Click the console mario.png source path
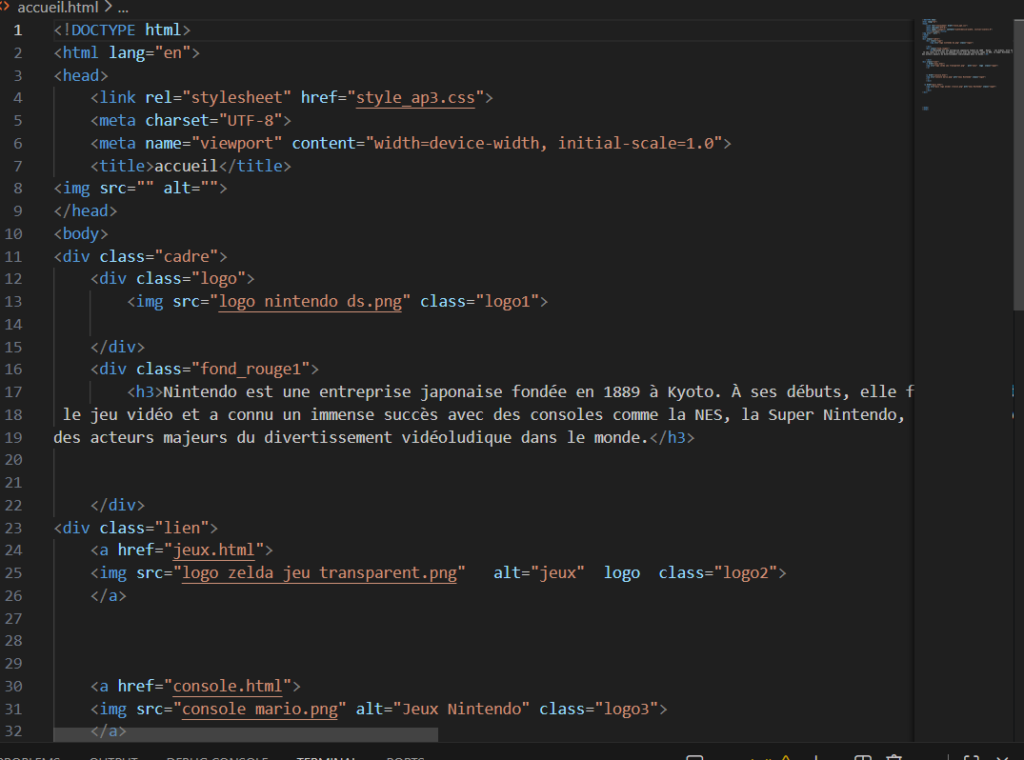 pos(260,709)
